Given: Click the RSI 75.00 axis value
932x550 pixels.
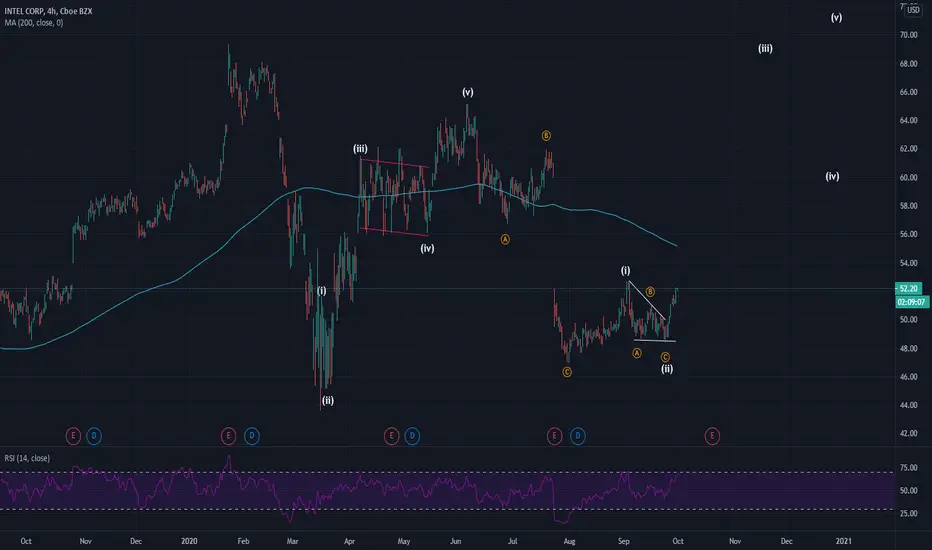Looking at the screenshot, I should tap(908, 468).
